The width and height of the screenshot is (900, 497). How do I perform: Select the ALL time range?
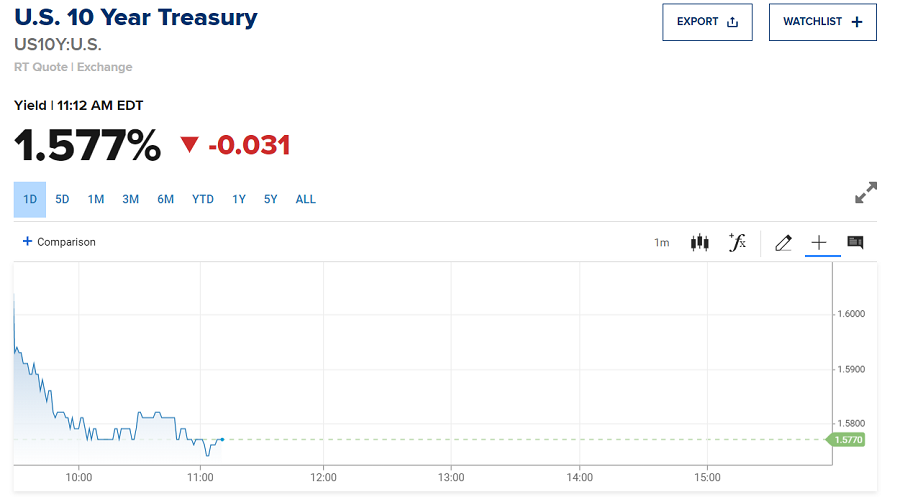coord(306,199)
